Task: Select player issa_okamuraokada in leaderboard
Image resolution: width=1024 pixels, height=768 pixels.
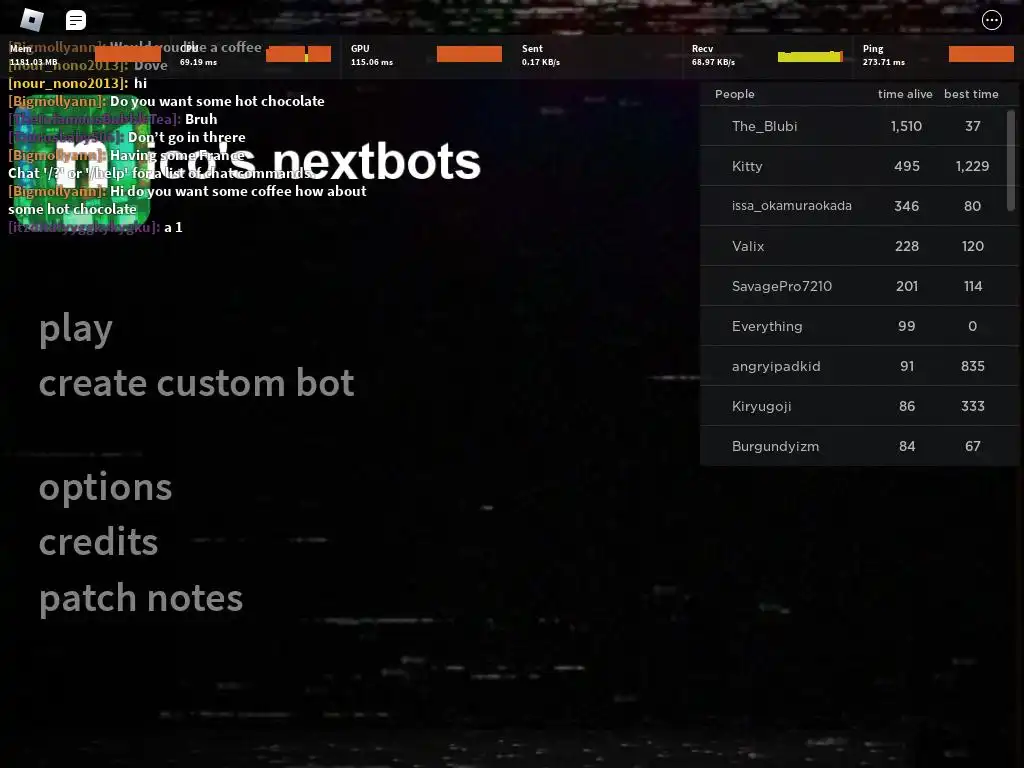Action: click(859, 206)
